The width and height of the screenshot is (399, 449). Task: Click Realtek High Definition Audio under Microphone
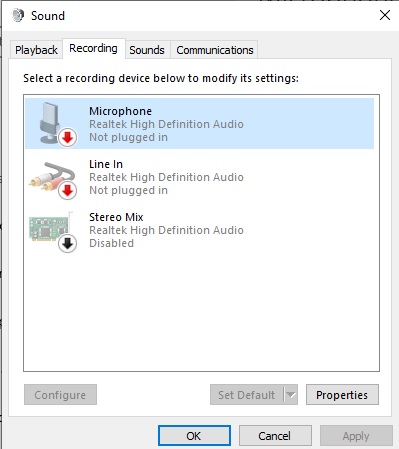166,124
